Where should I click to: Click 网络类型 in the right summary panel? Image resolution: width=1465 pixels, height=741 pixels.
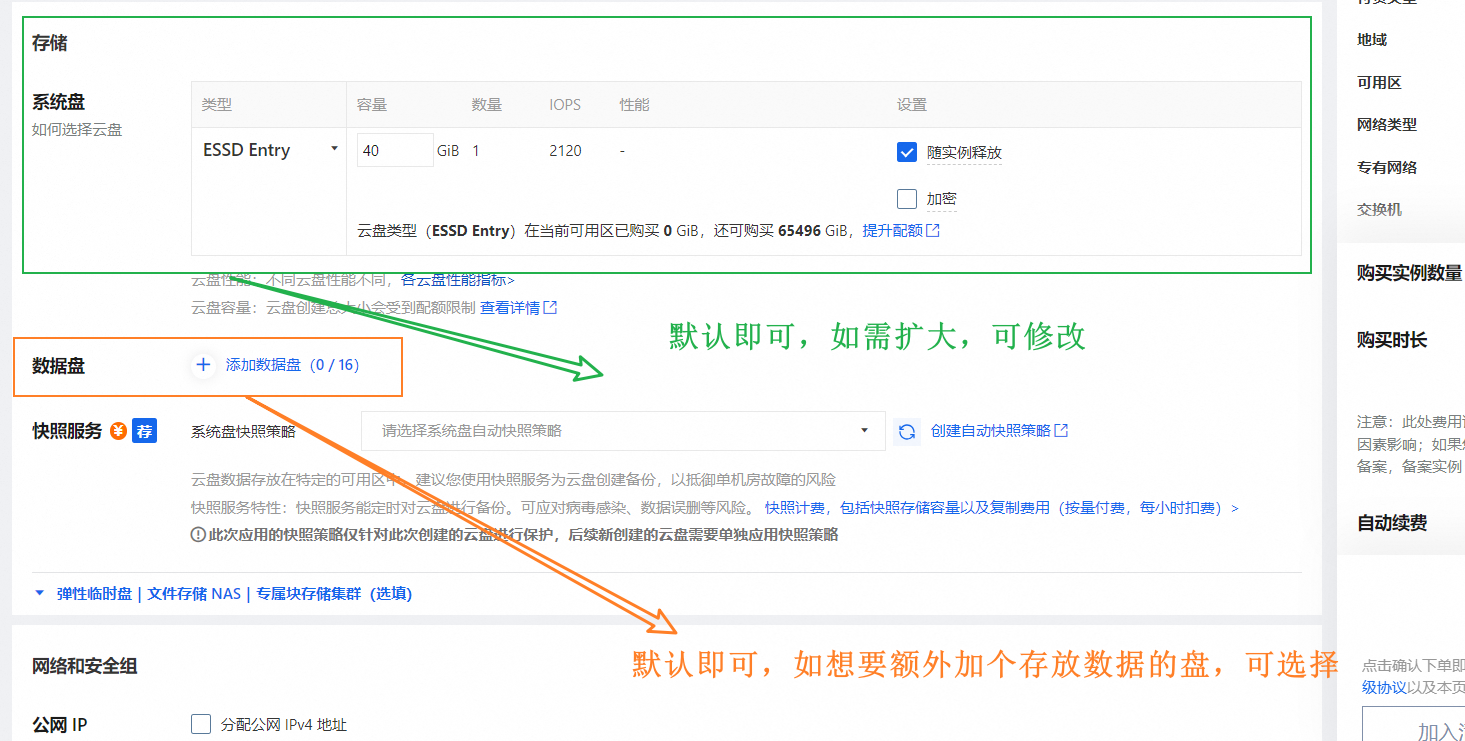[1387, 125]
